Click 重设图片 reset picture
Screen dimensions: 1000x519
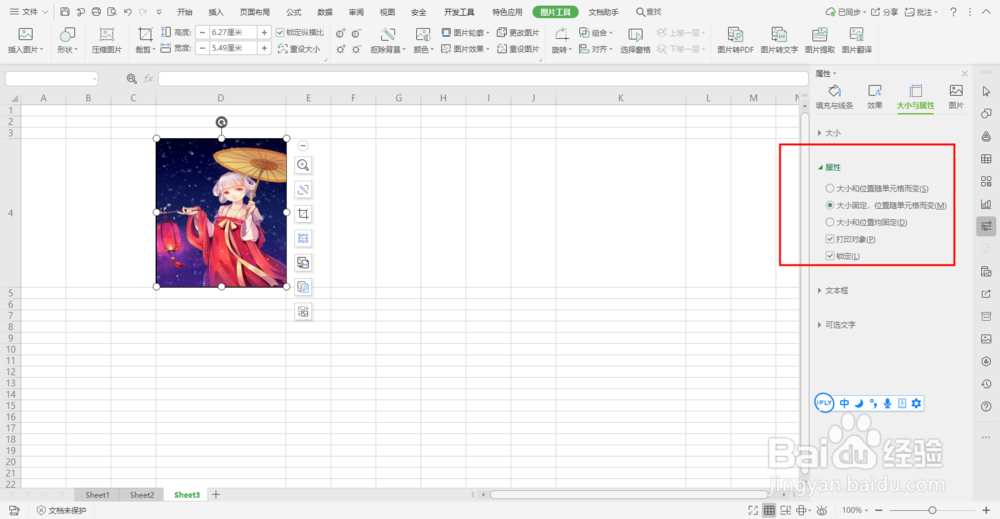518,48
